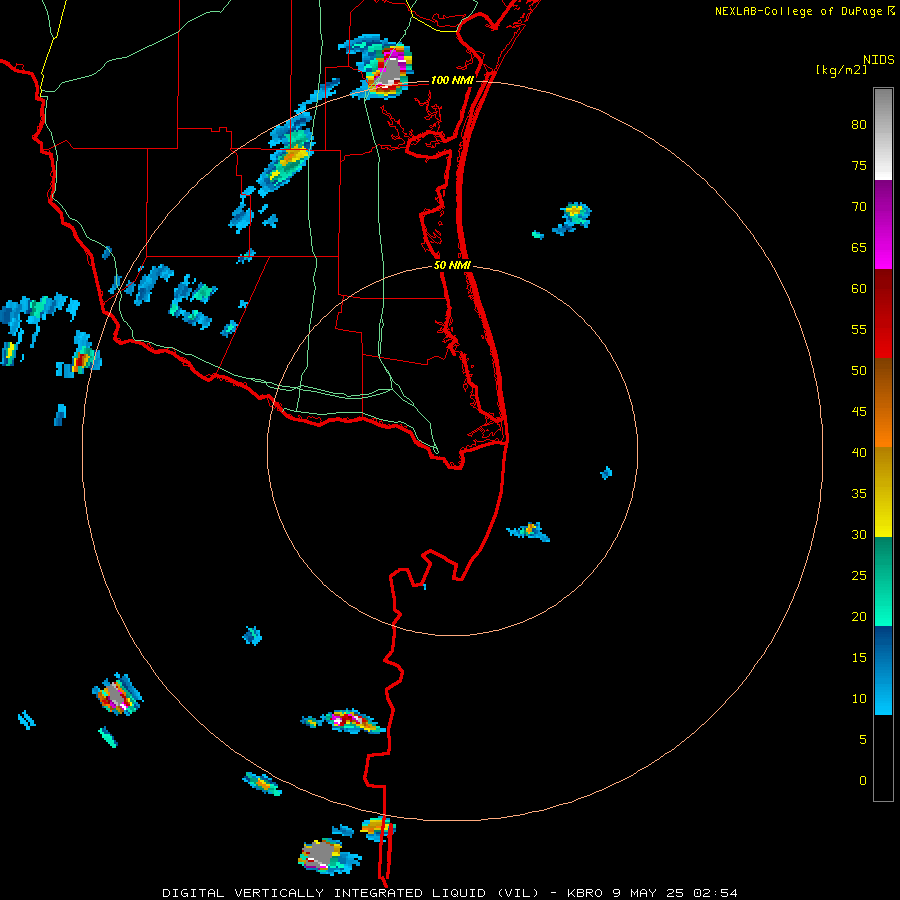Select the 20 scale value

pos(859,616)
